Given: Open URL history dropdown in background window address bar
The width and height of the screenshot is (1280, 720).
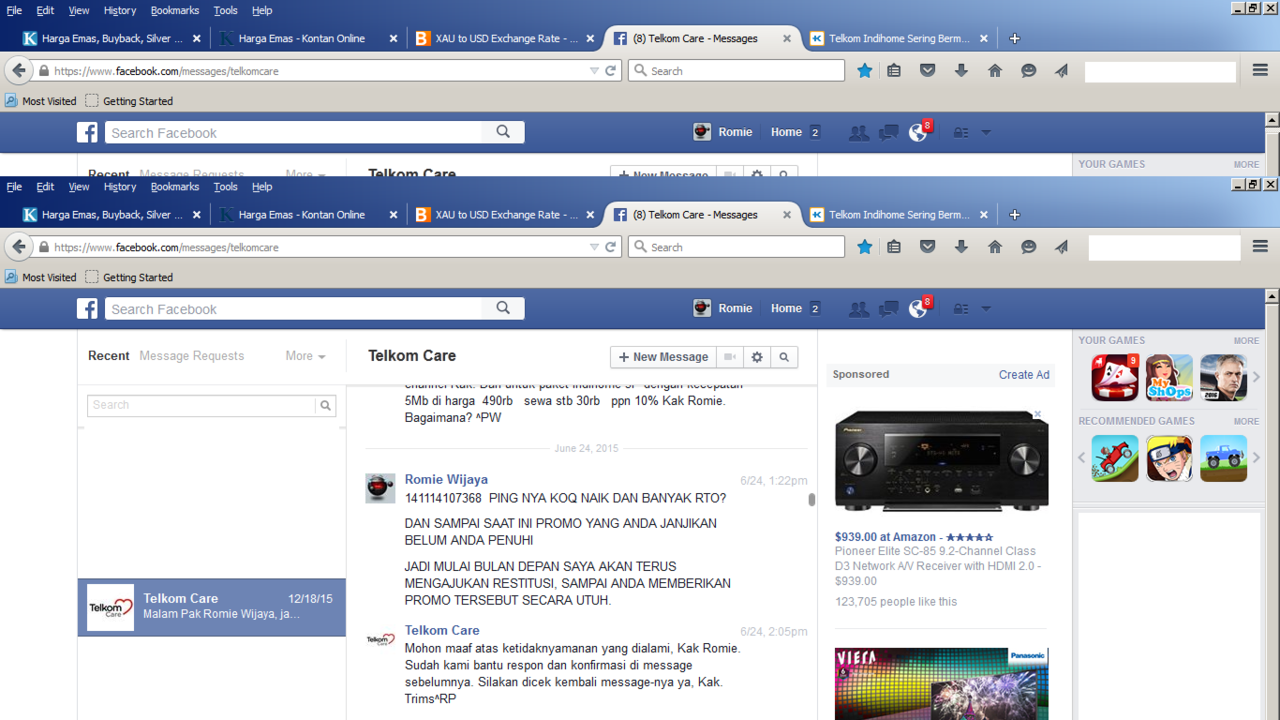Looking at the screenshot, I should pos(594,71).
